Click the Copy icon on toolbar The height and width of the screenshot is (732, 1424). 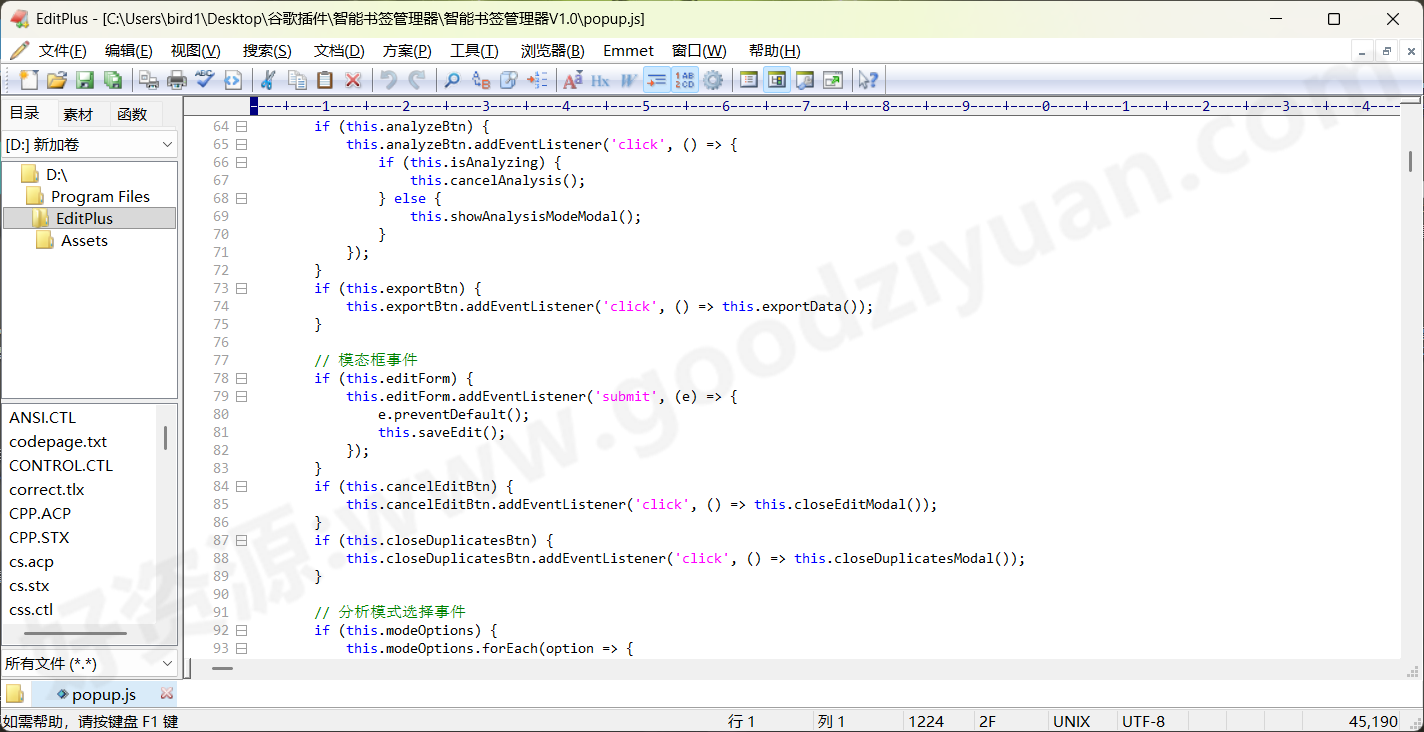(297, 80)
